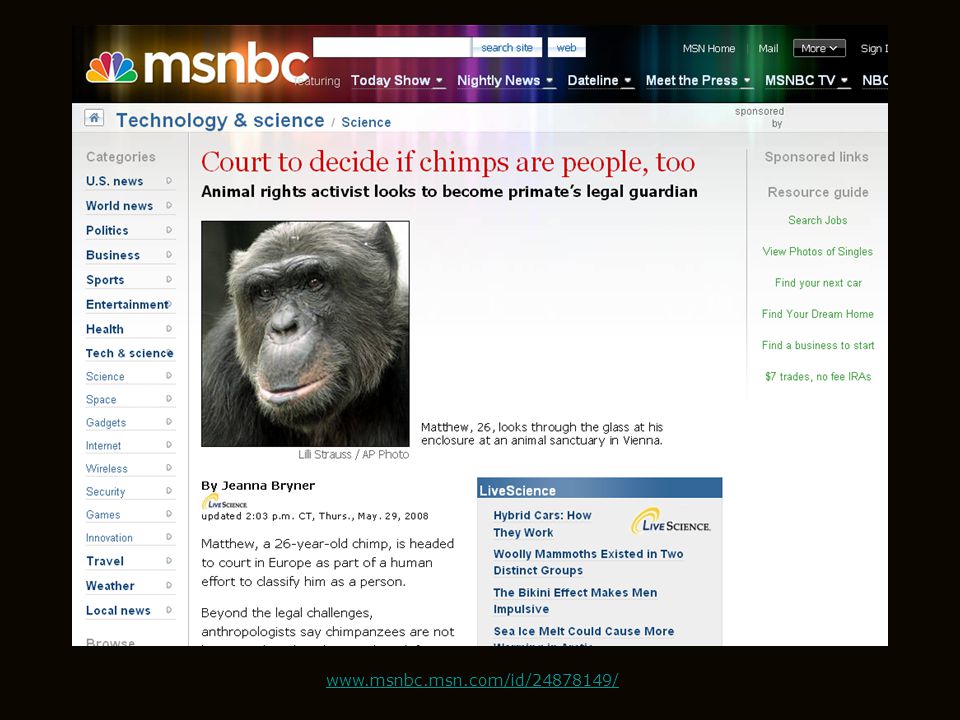Open the Entertainment category

pyautogui.click(x=127, y=304)
